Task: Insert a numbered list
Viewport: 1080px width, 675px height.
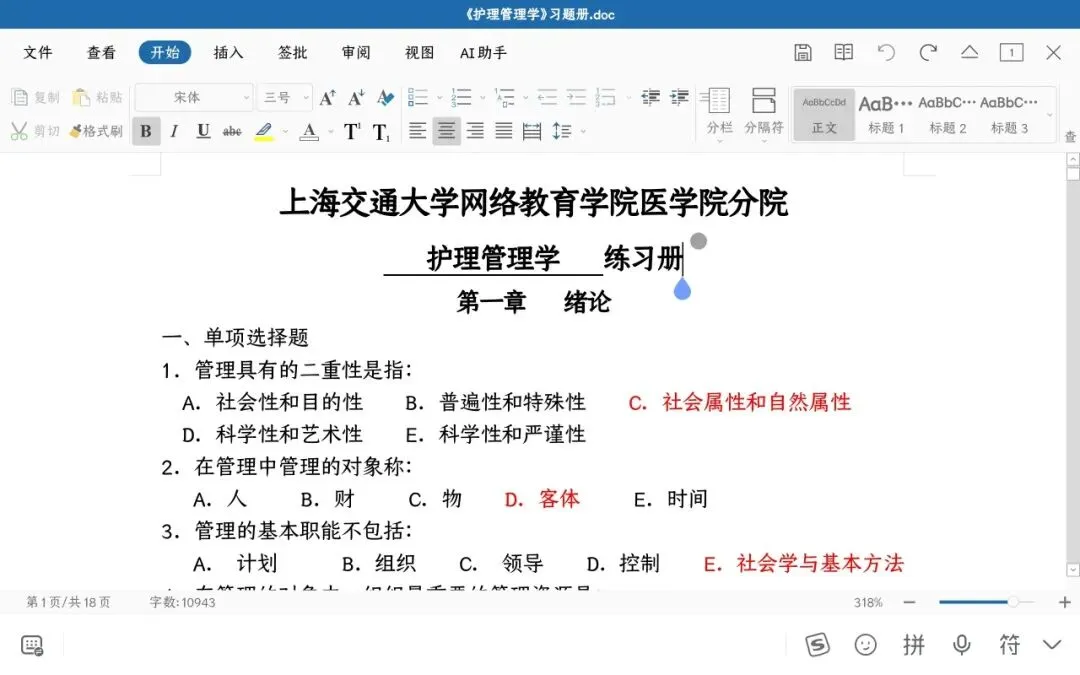Action: [461, 97]
